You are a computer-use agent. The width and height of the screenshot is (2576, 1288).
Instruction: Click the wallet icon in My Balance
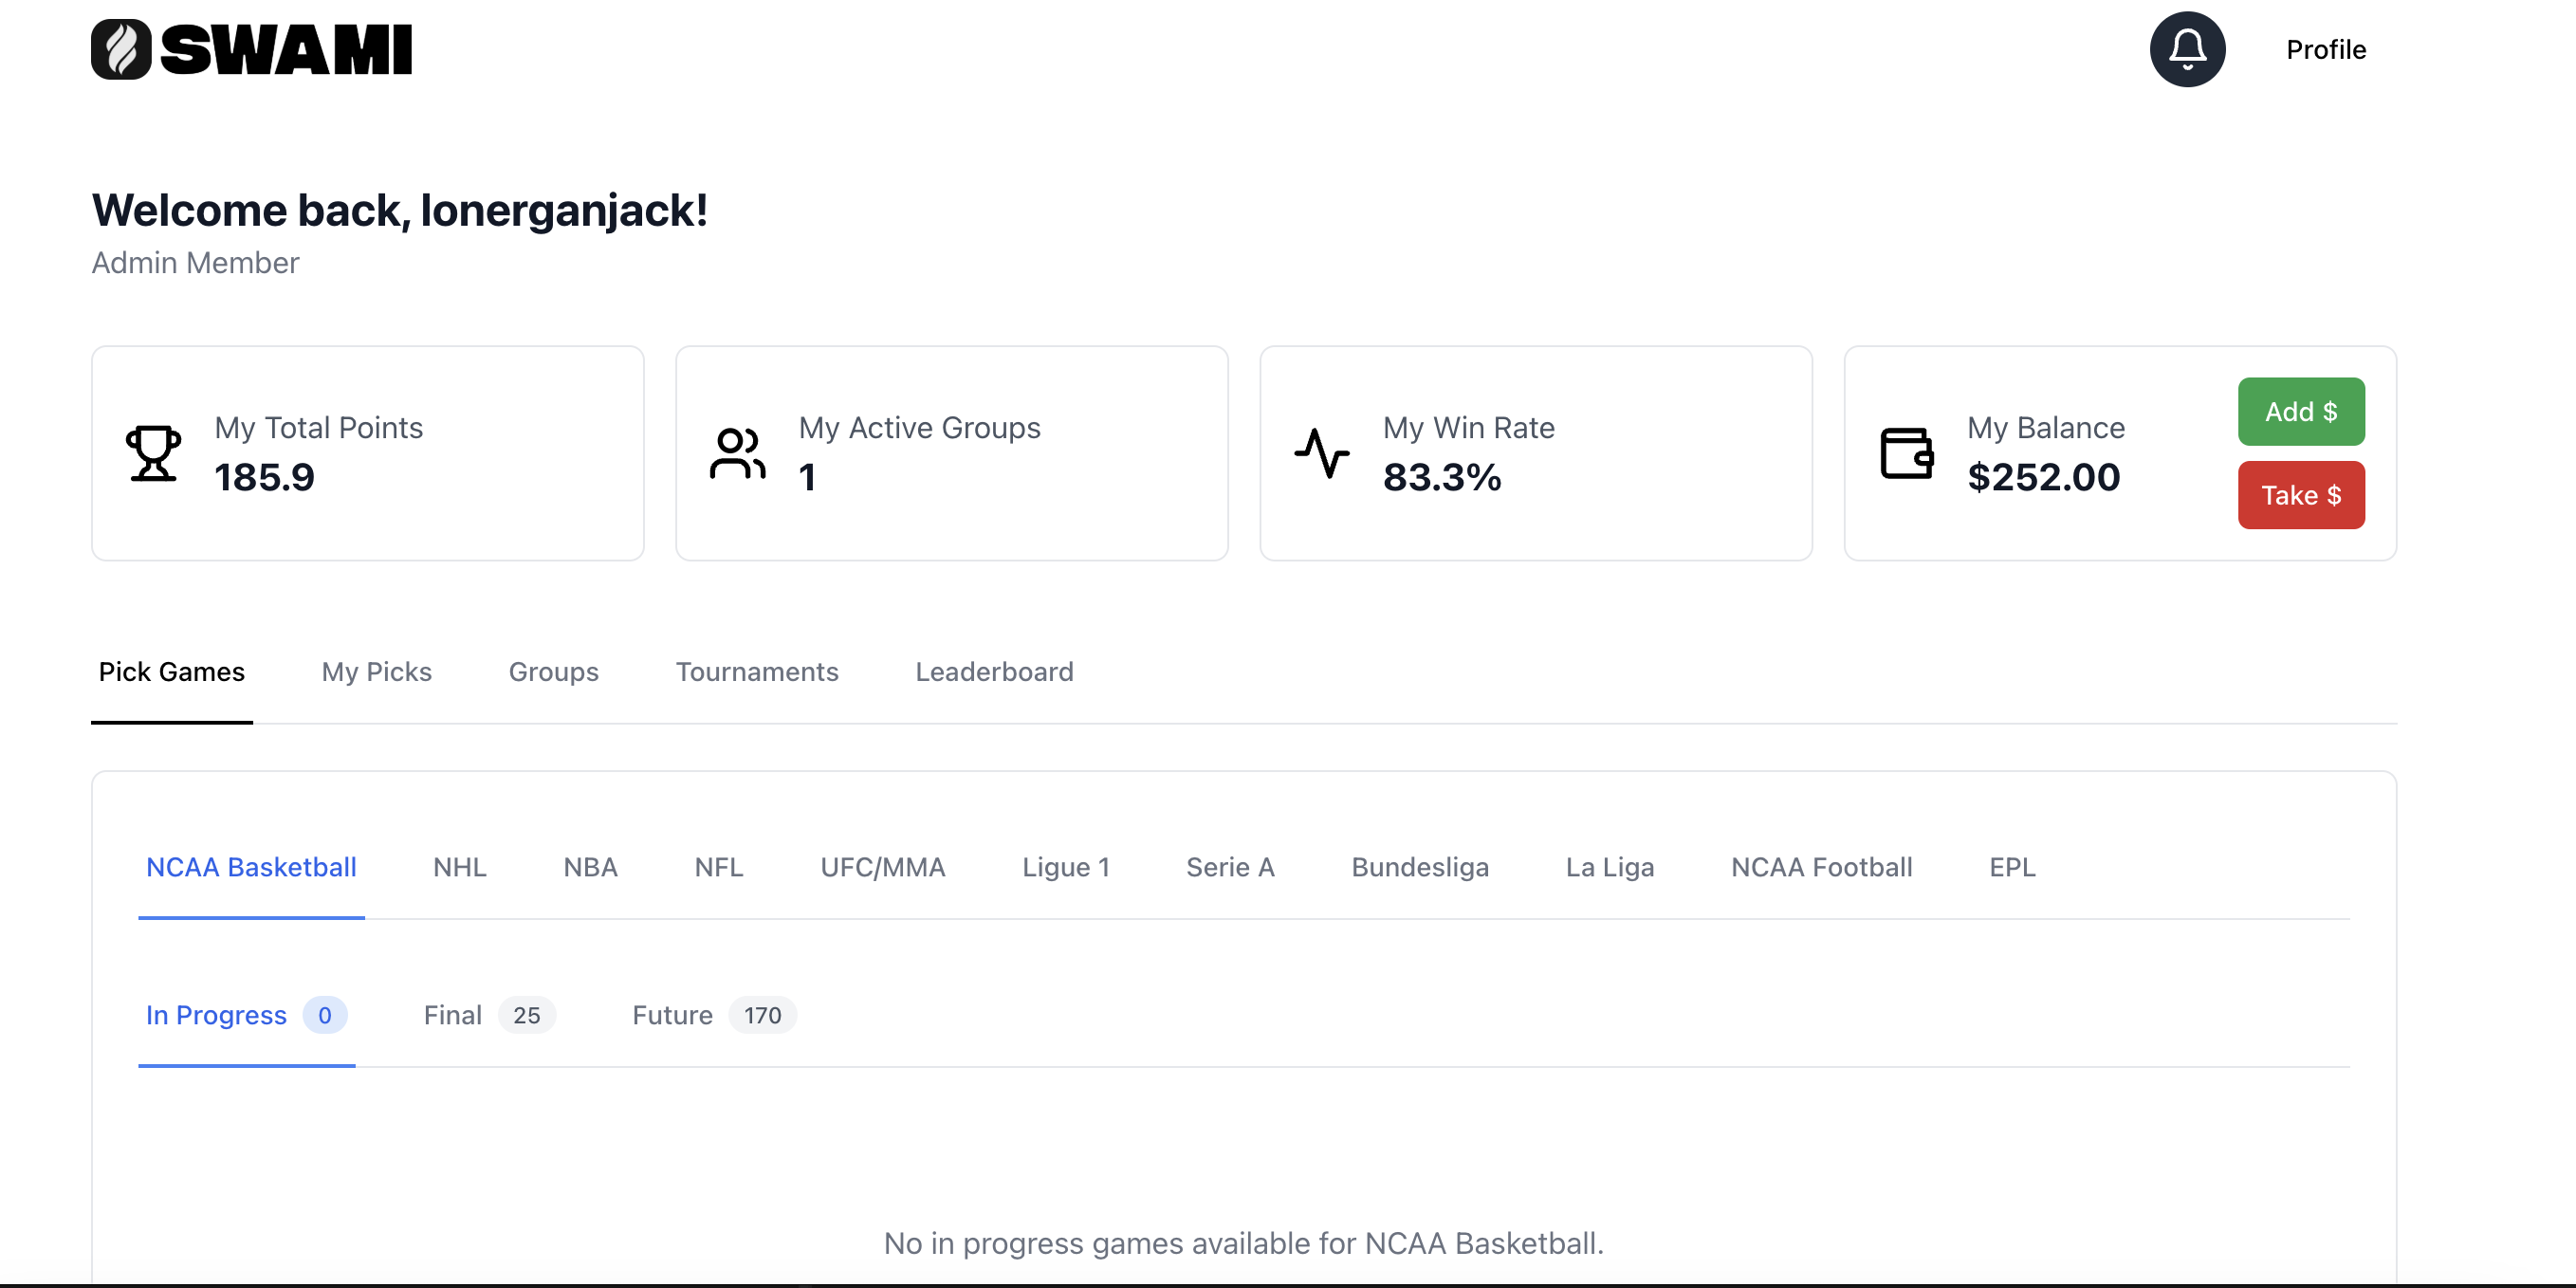tap(1907, 453)
